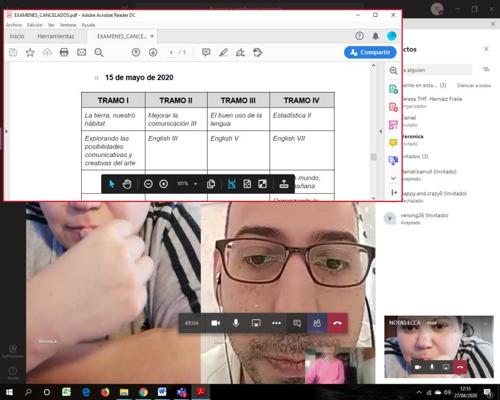Viewport: 500px width, 400px height.
Task: Open the pink Edit PDF tool in right pane
Action: 393,125
